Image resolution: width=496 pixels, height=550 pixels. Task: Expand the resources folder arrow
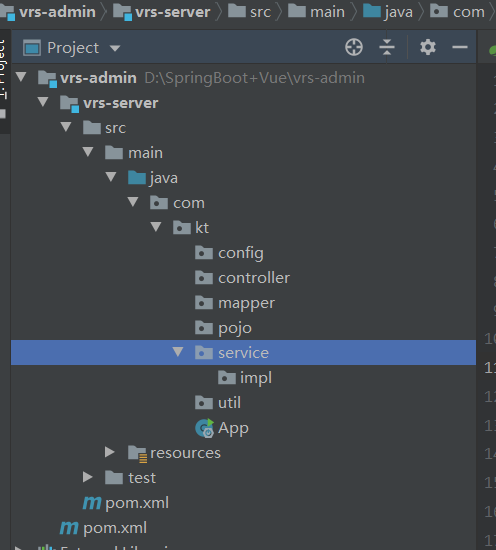[110, 452]
